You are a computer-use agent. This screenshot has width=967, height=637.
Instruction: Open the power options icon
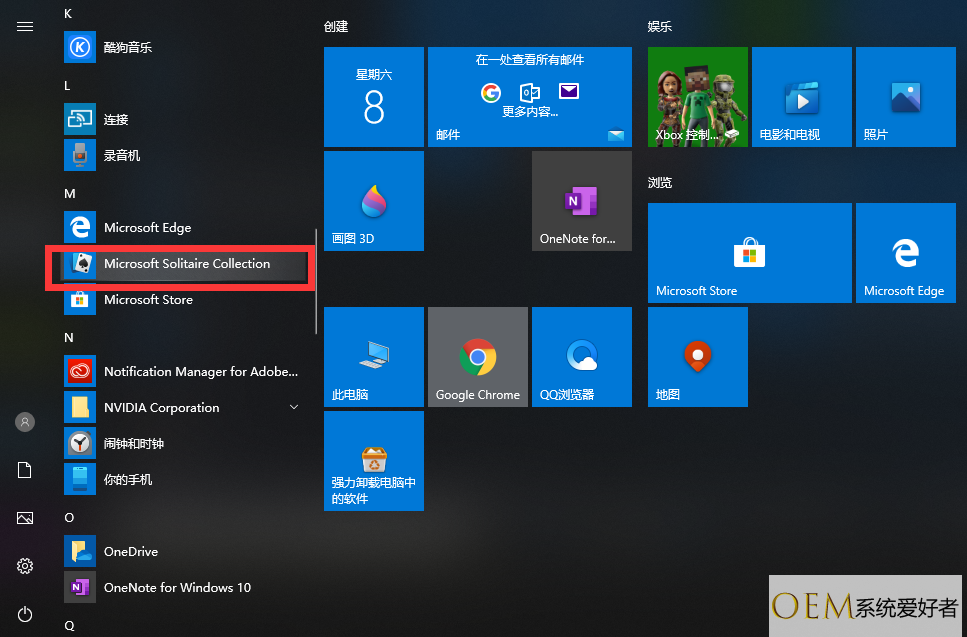tap(25, 614)
